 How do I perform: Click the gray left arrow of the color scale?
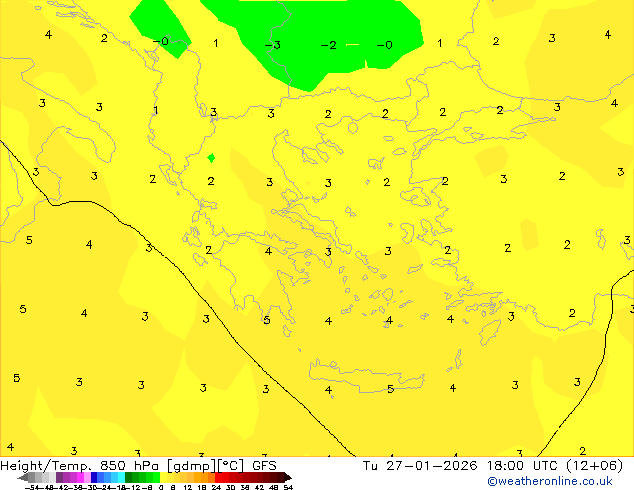[x=23, y=478]
